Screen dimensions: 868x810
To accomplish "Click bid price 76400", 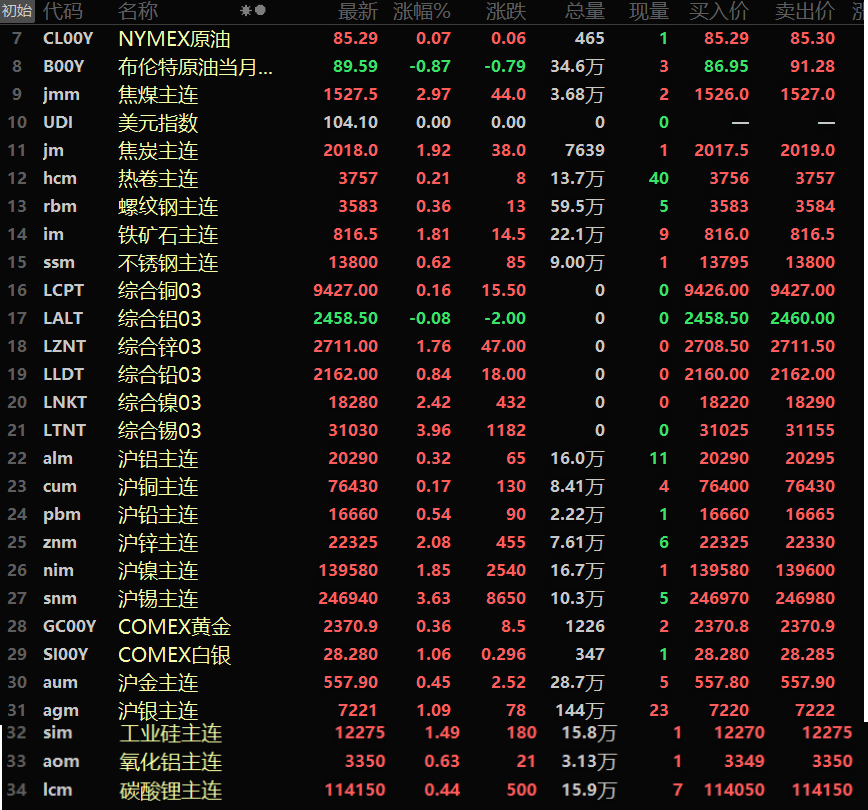I will click(x=724, y=487).
